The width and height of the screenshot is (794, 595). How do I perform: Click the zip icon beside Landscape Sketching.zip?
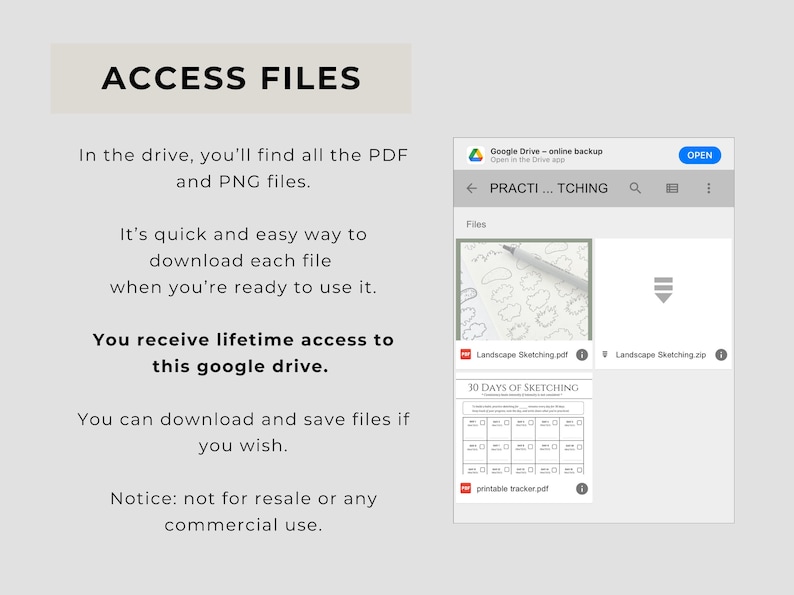click(x=605, y=354)
